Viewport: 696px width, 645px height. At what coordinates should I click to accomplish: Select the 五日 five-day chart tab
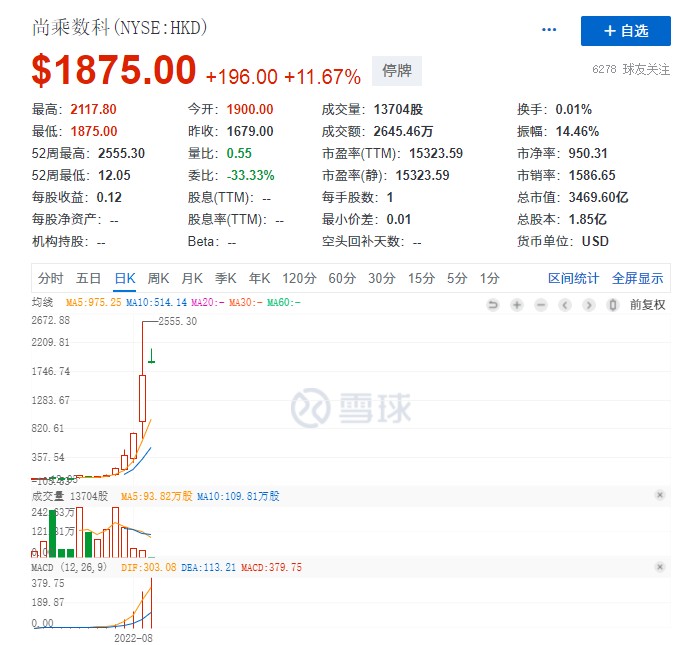(x=88, y=278)
